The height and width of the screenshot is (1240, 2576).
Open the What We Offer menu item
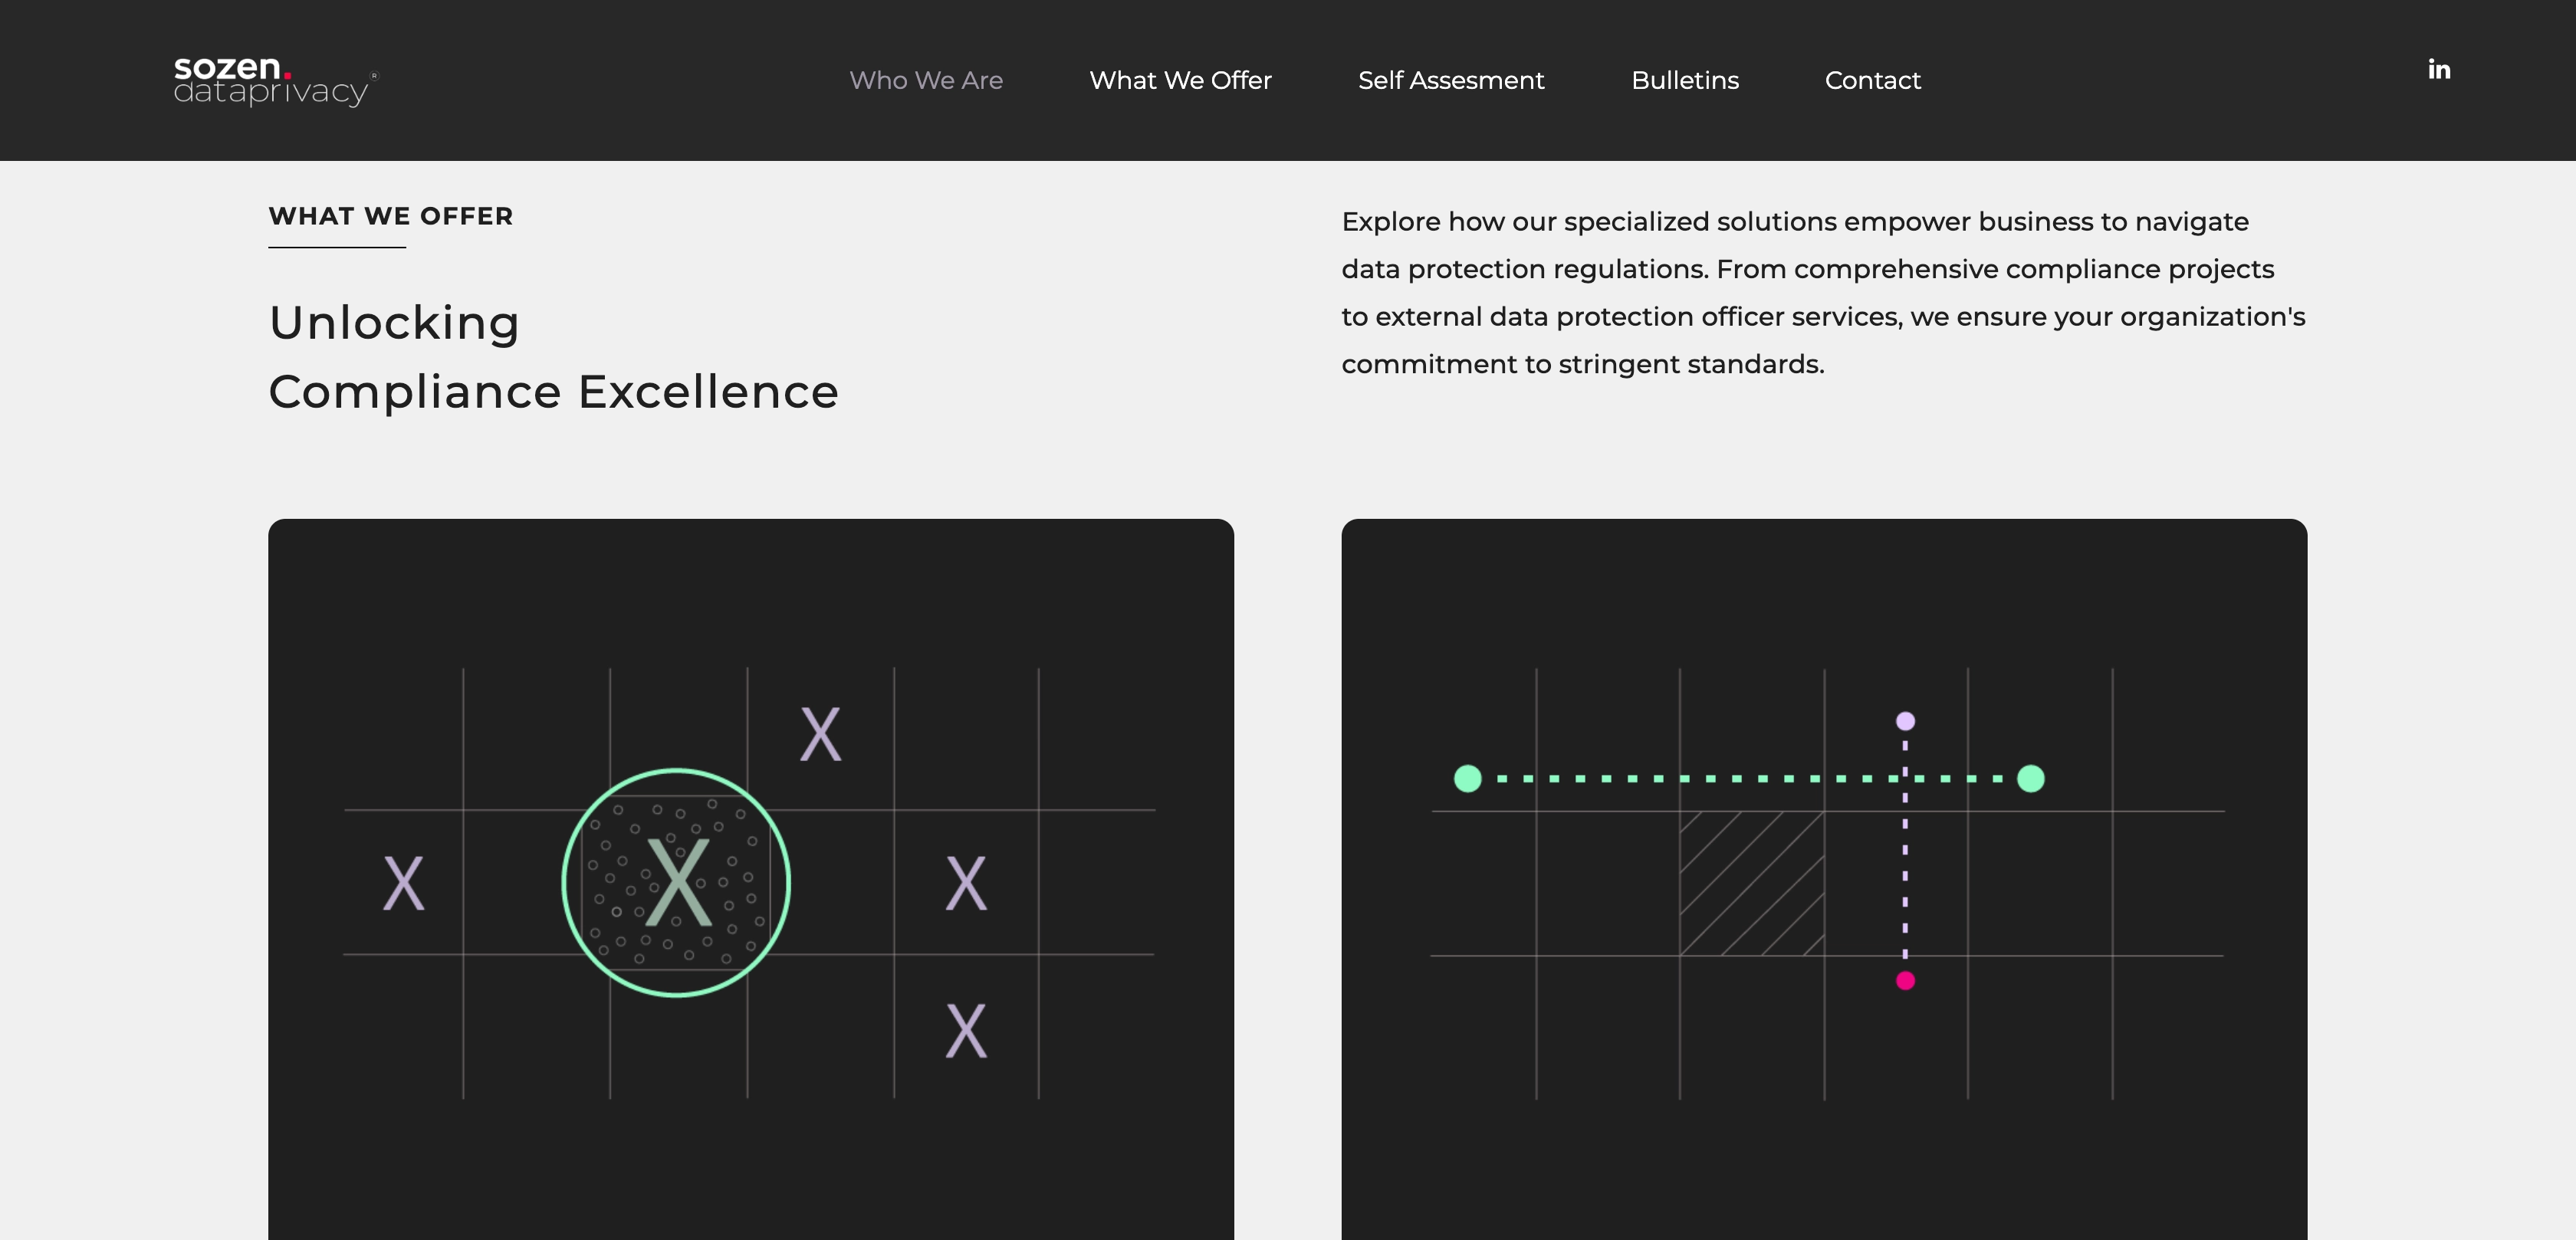point(1180,80)
